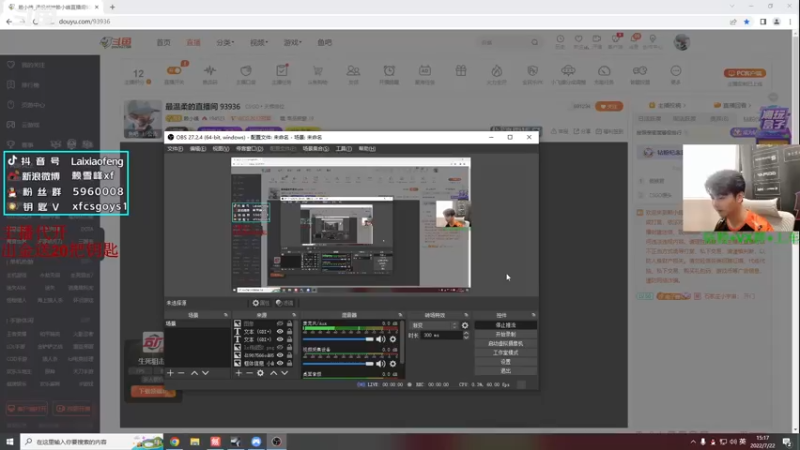The width and height of the screenshot is (800, 450).
Task: Remove the selected scene with the minus icon
Action: coord(181,373)
